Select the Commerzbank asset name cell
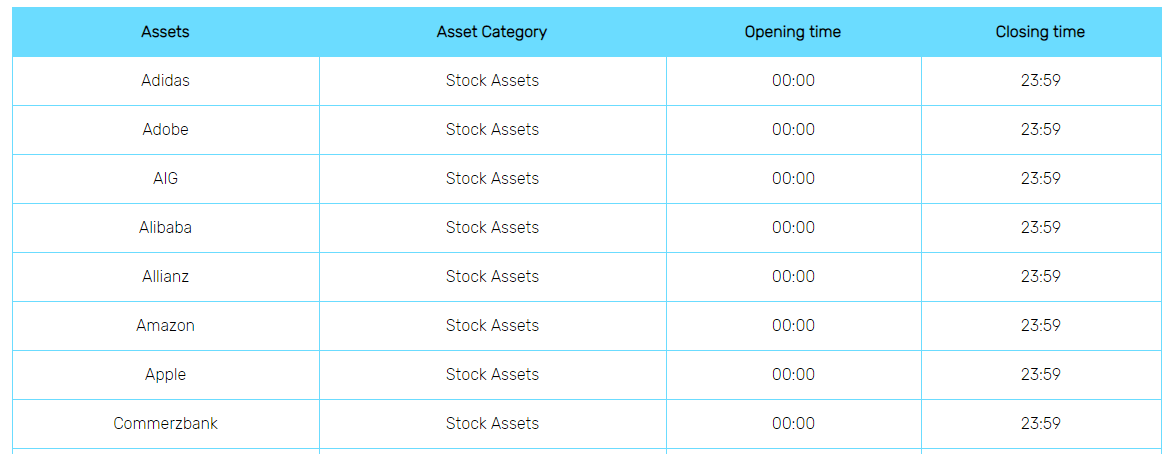The image size is (1174, 454). (x=165, y=424)
